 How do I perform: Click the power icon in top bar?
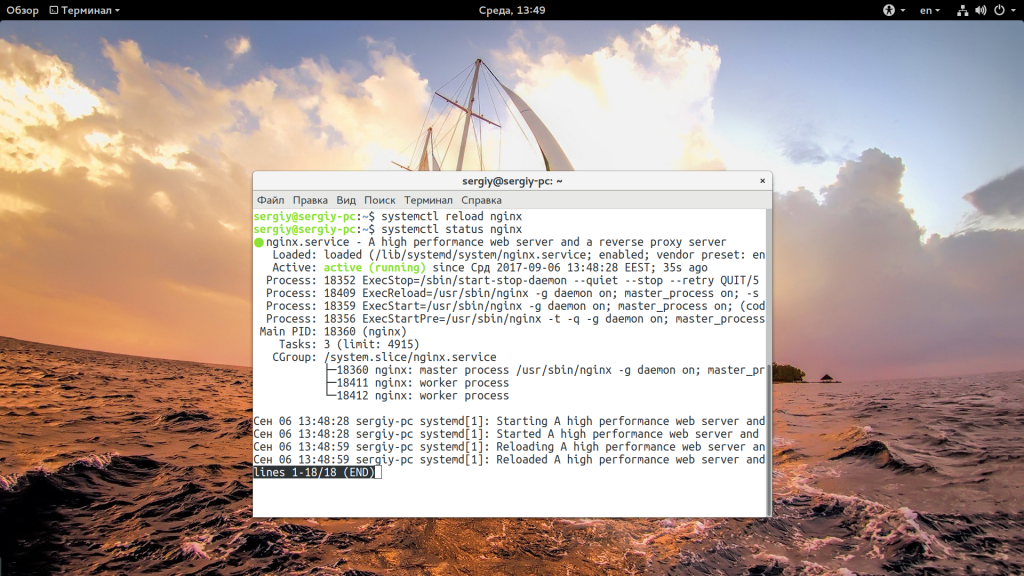click(x=998, y=10)
